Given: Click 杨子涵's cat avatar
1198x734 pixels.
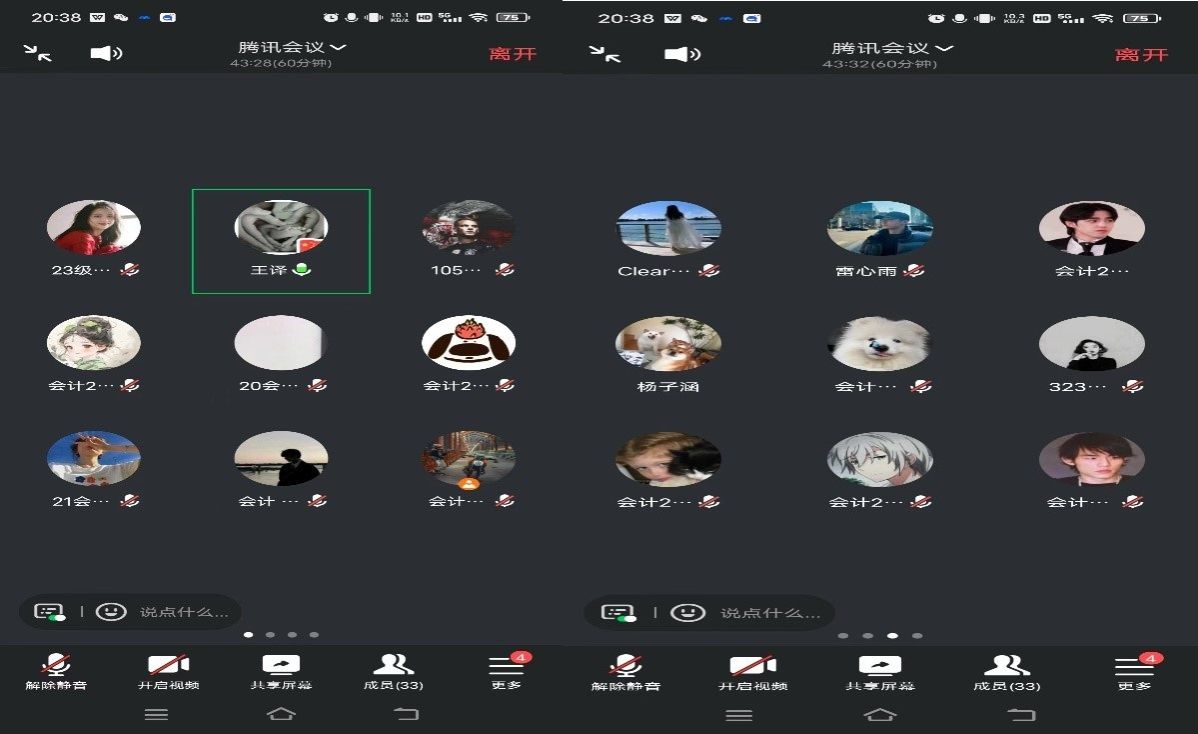Looking at the screenshot, I should pos(668,344).
